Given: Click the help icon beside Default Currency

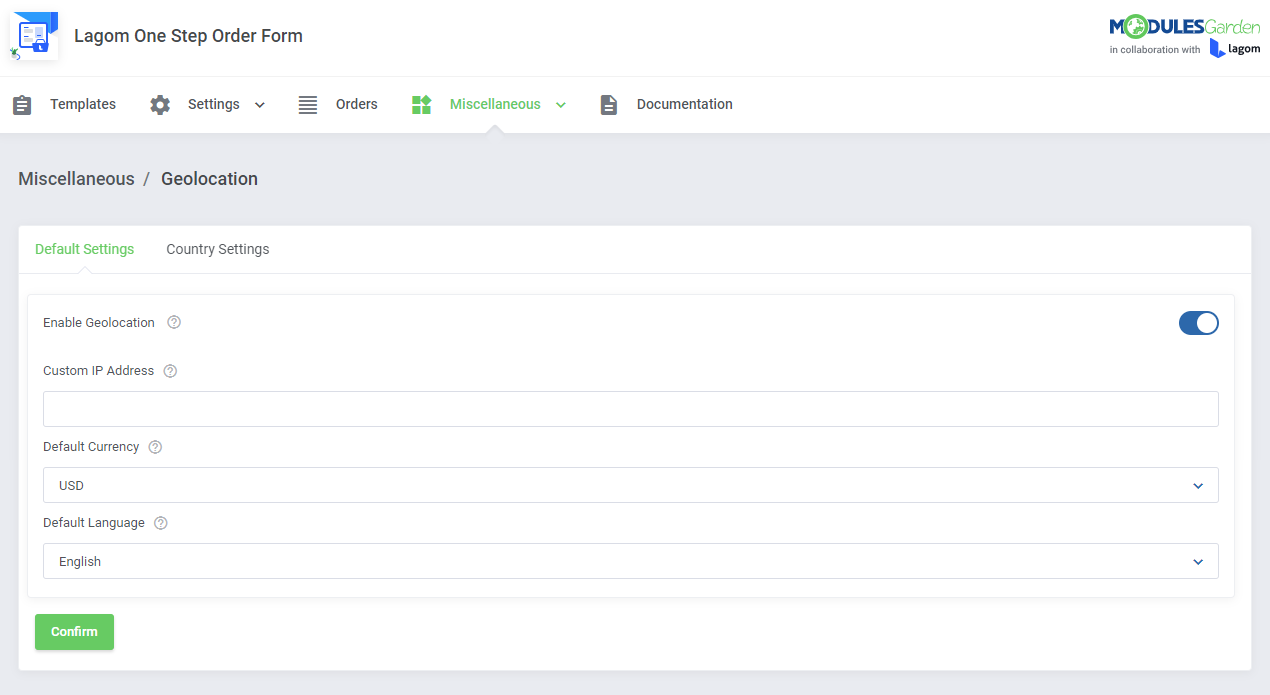Looking at the screenshot, I should [x=155, y=446].
